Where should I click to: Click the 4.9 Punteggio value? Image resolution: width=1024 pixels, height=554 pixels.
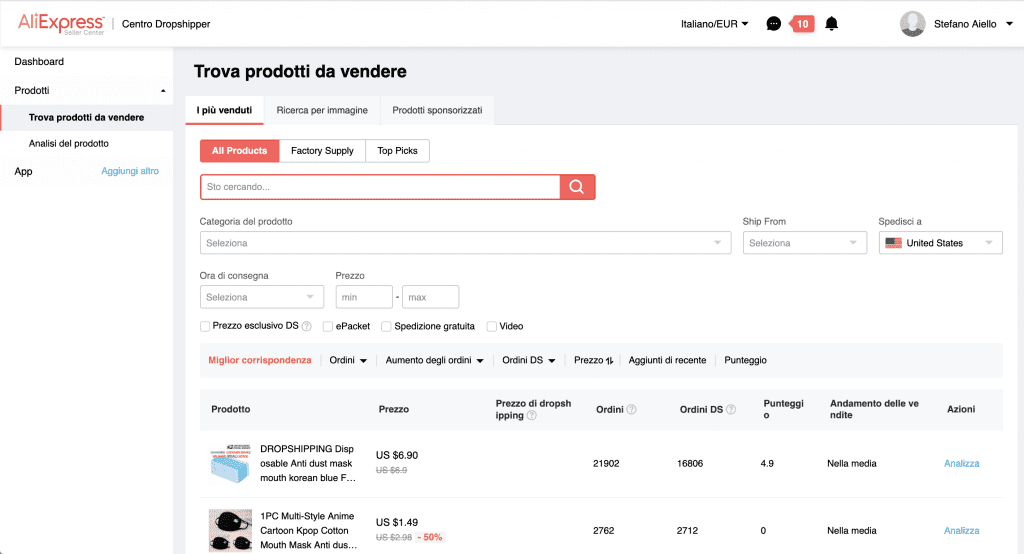click(767, 463)
